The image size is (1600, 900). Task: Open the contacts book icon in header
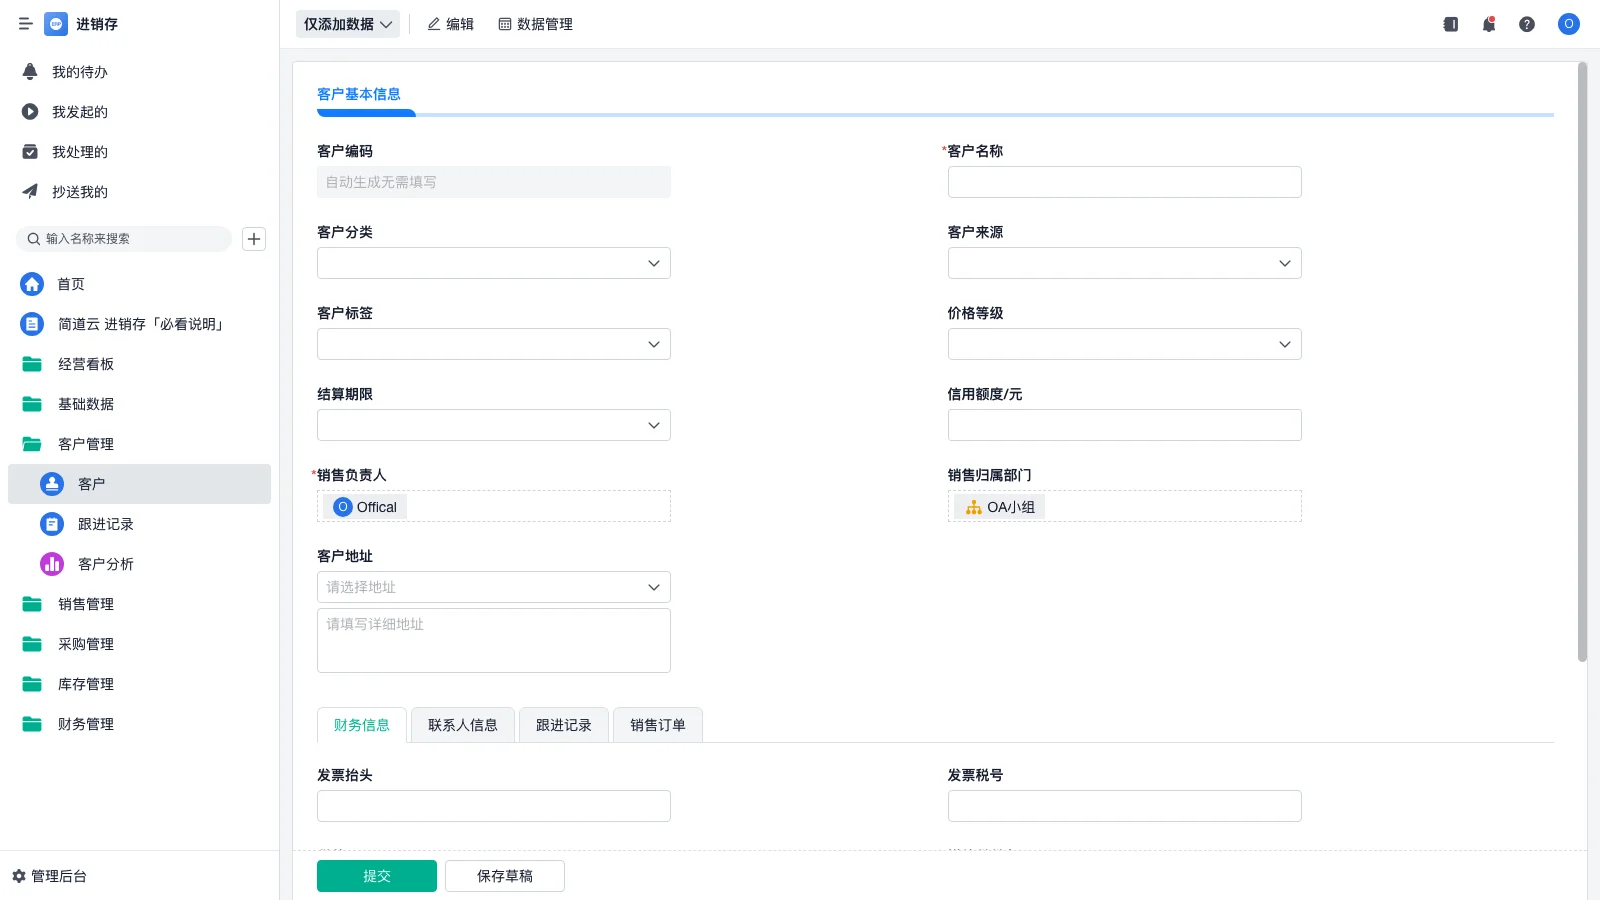pyautogui.click(x=1451, y=24)
